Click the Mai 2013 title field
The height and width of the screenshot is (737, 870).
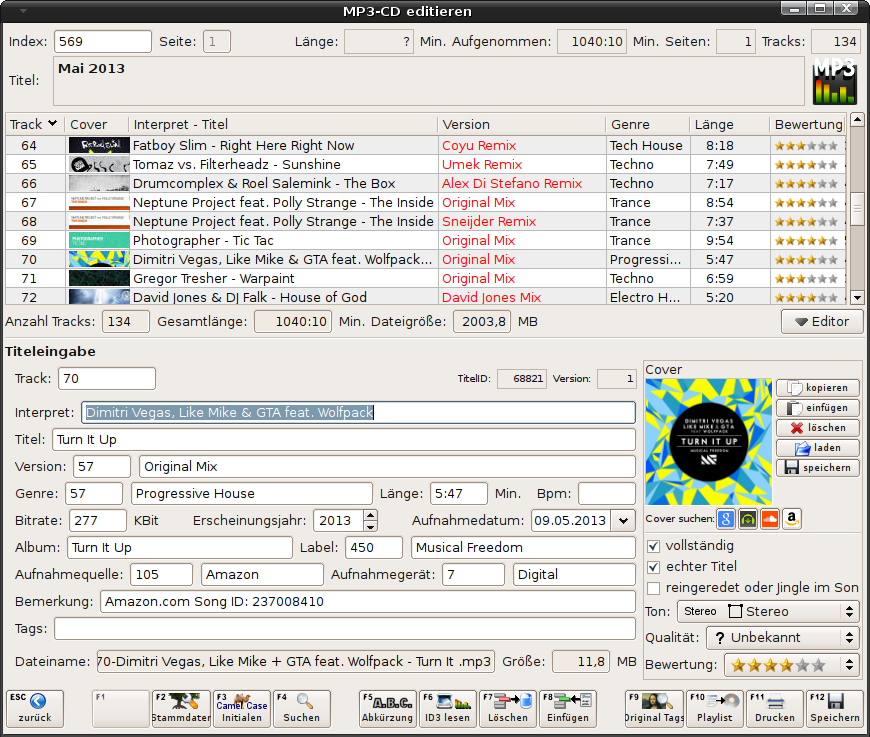pyautogui.click(x=429, y=81)
